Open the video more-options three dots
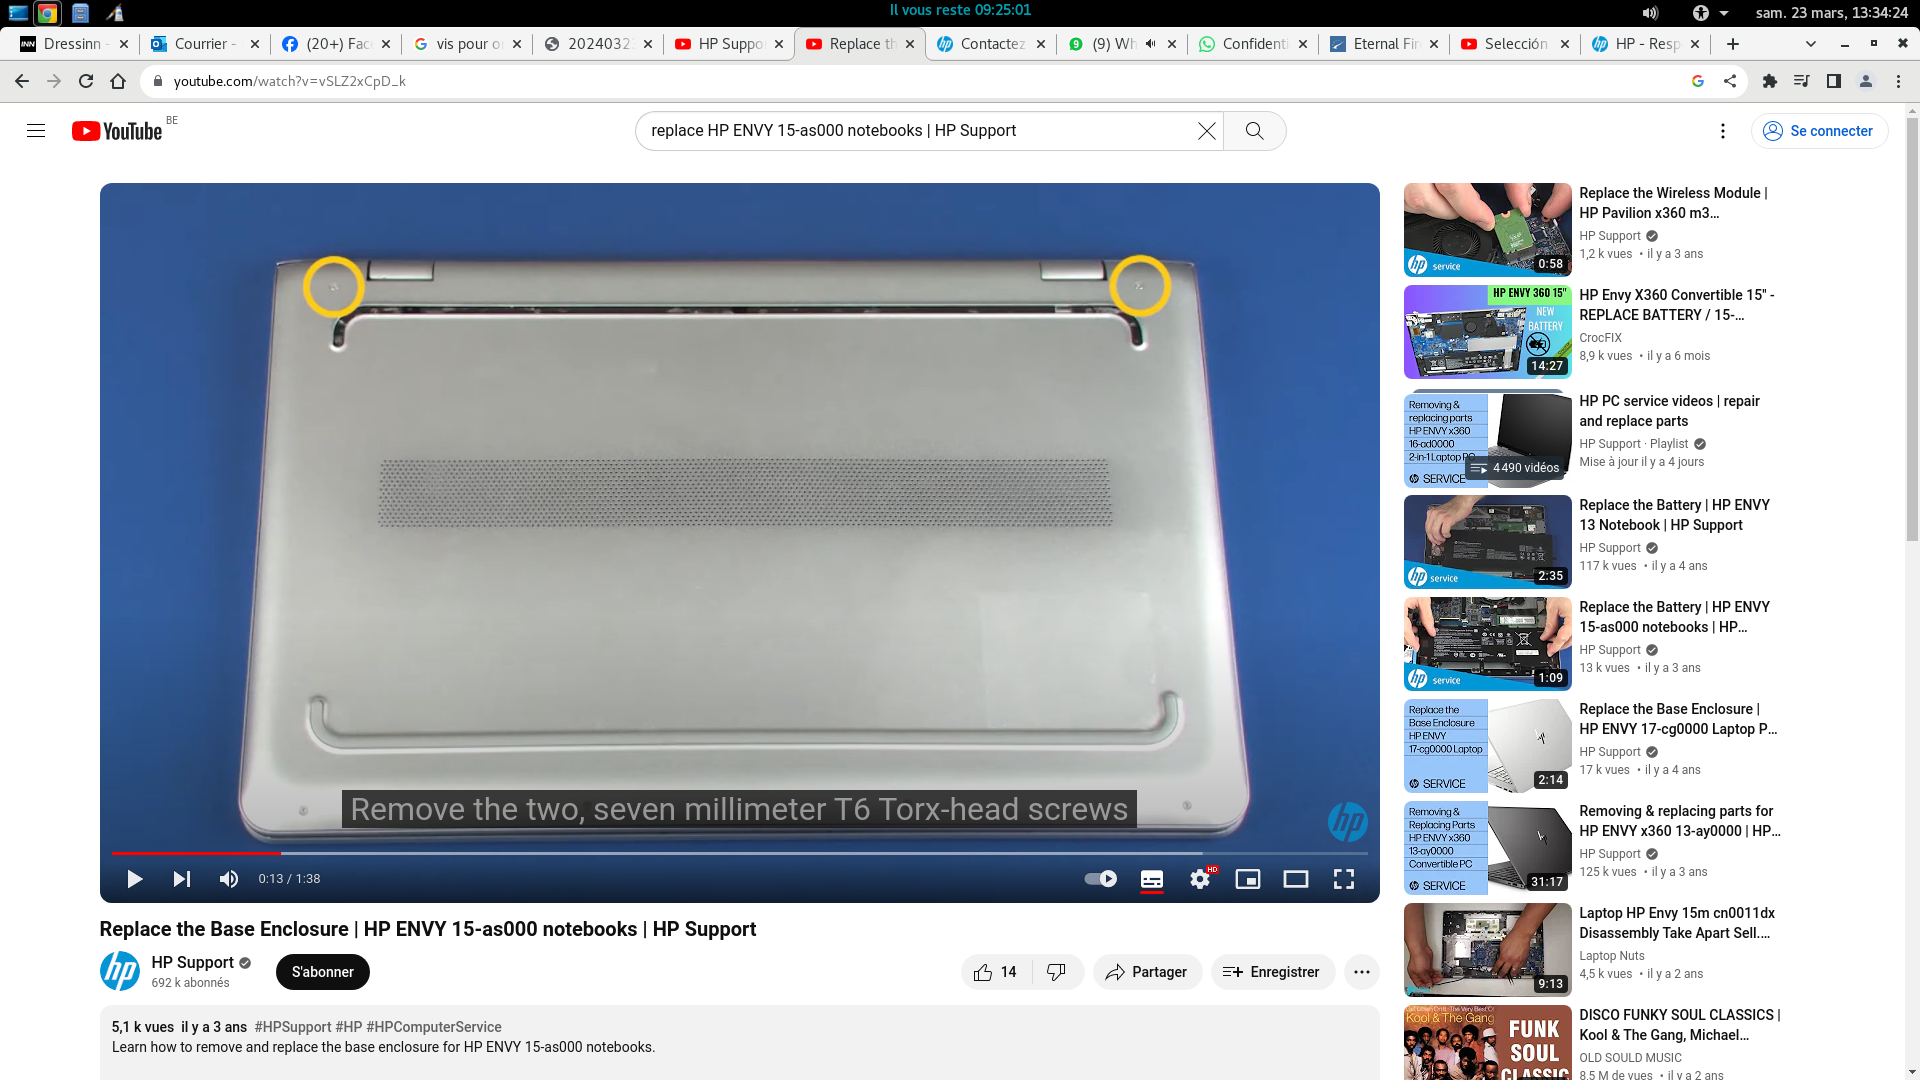The height and width of the screenshot is (1080, 1920). pyautogui.click(x=1362, y=971)
